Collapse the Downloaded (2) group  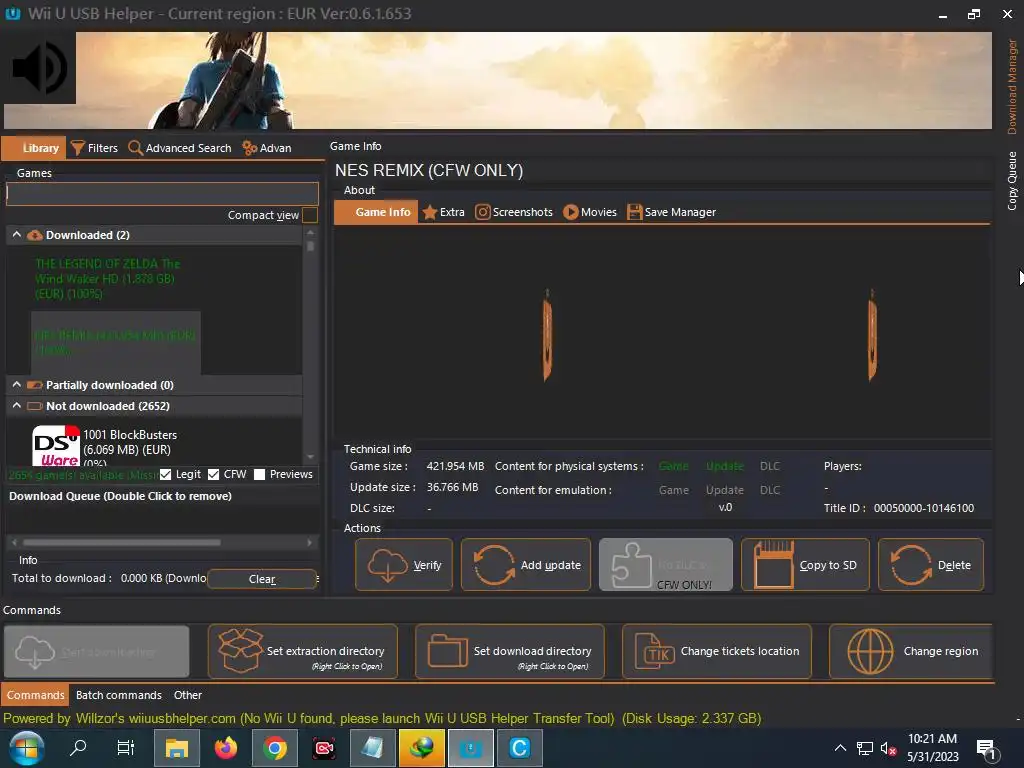coord(17,234)
